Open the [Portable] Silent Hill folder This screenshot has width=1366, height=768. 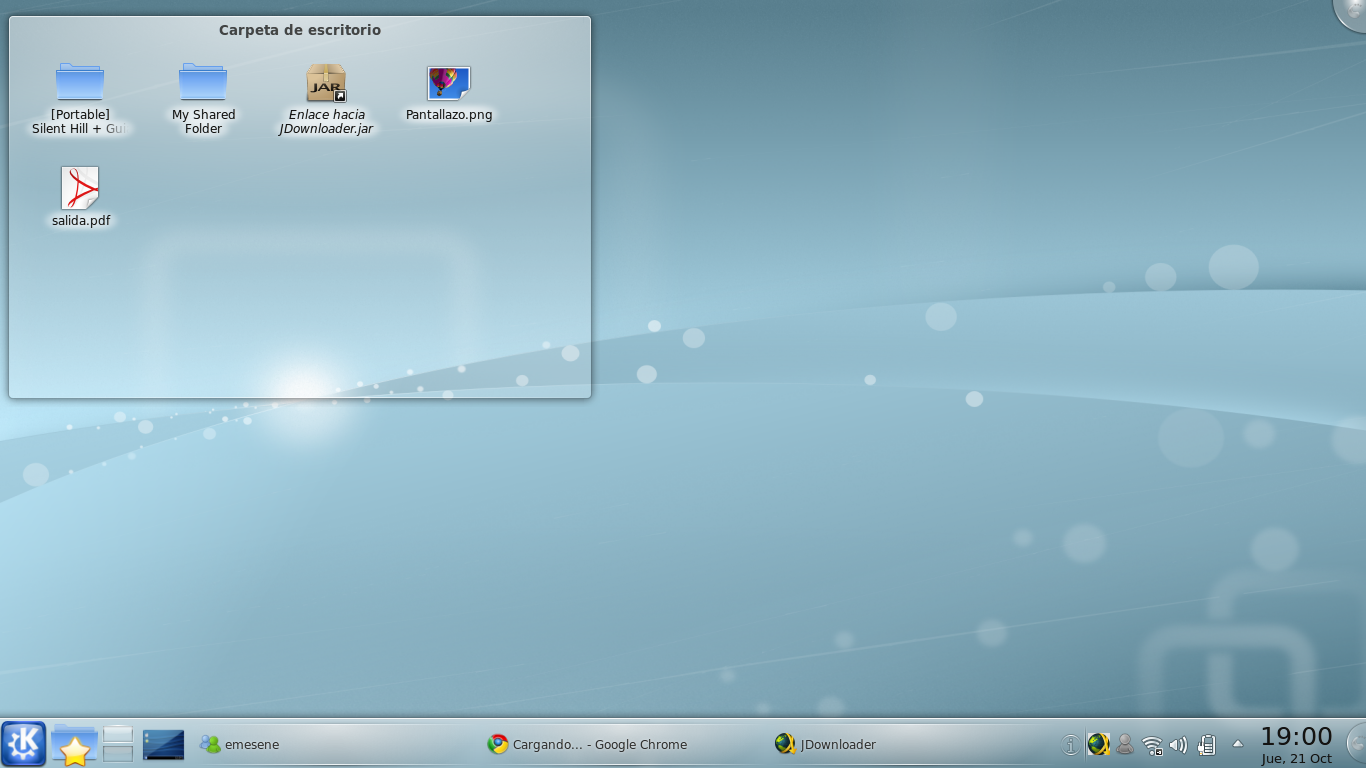(80, 99)
